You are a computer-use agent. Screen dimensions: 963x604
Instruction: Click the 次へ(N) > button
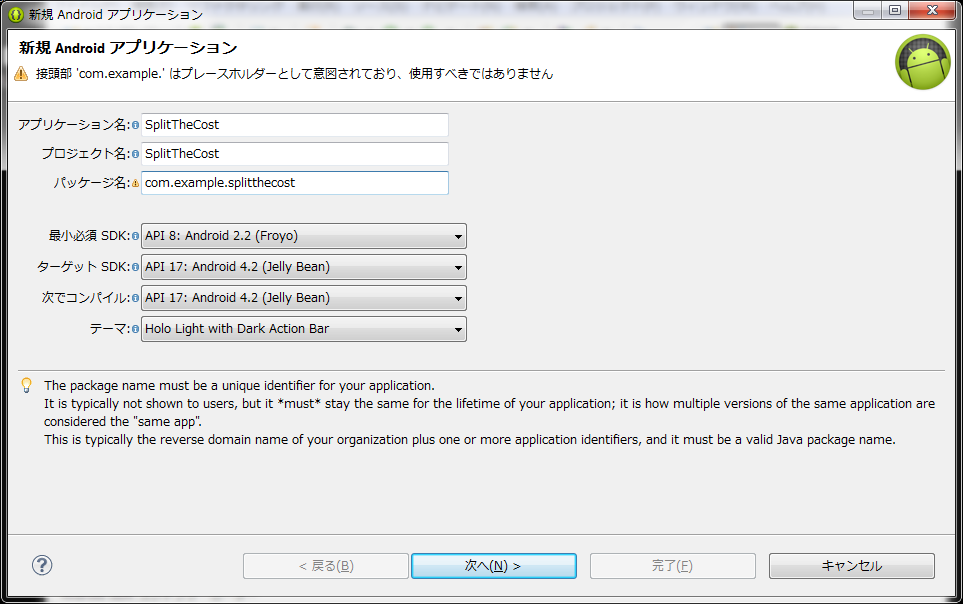(494, 566)
